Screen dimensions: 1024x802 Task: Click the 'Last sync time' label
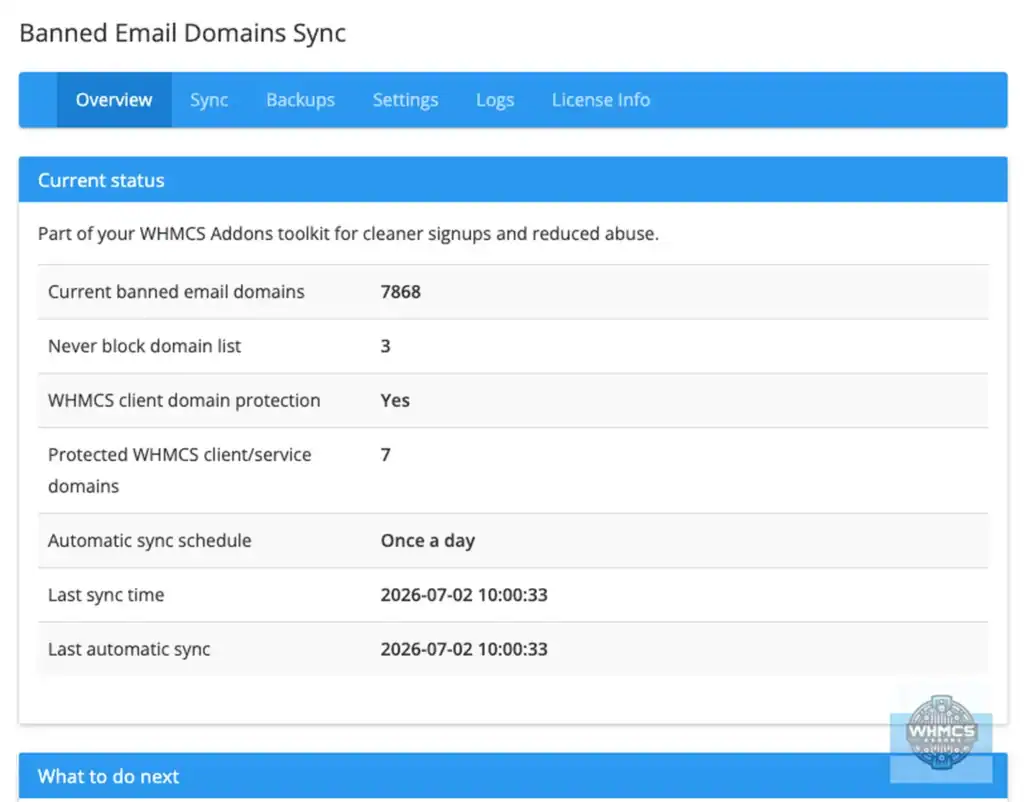tap(106, 595)
